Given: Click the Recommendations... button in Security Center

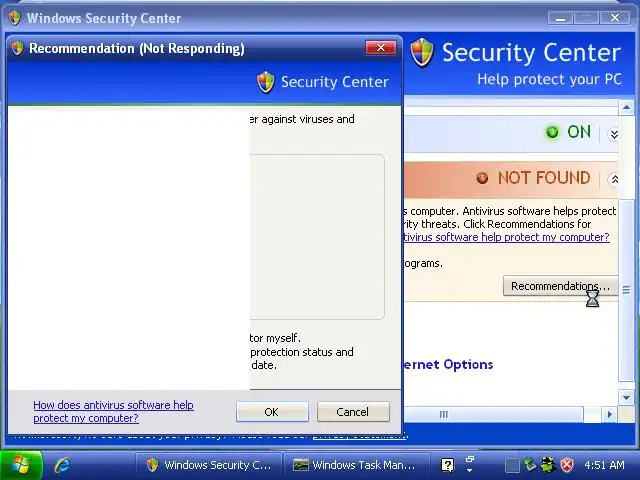Looking at the screenshot, I should pyautogui.click(x=560, y=286).
